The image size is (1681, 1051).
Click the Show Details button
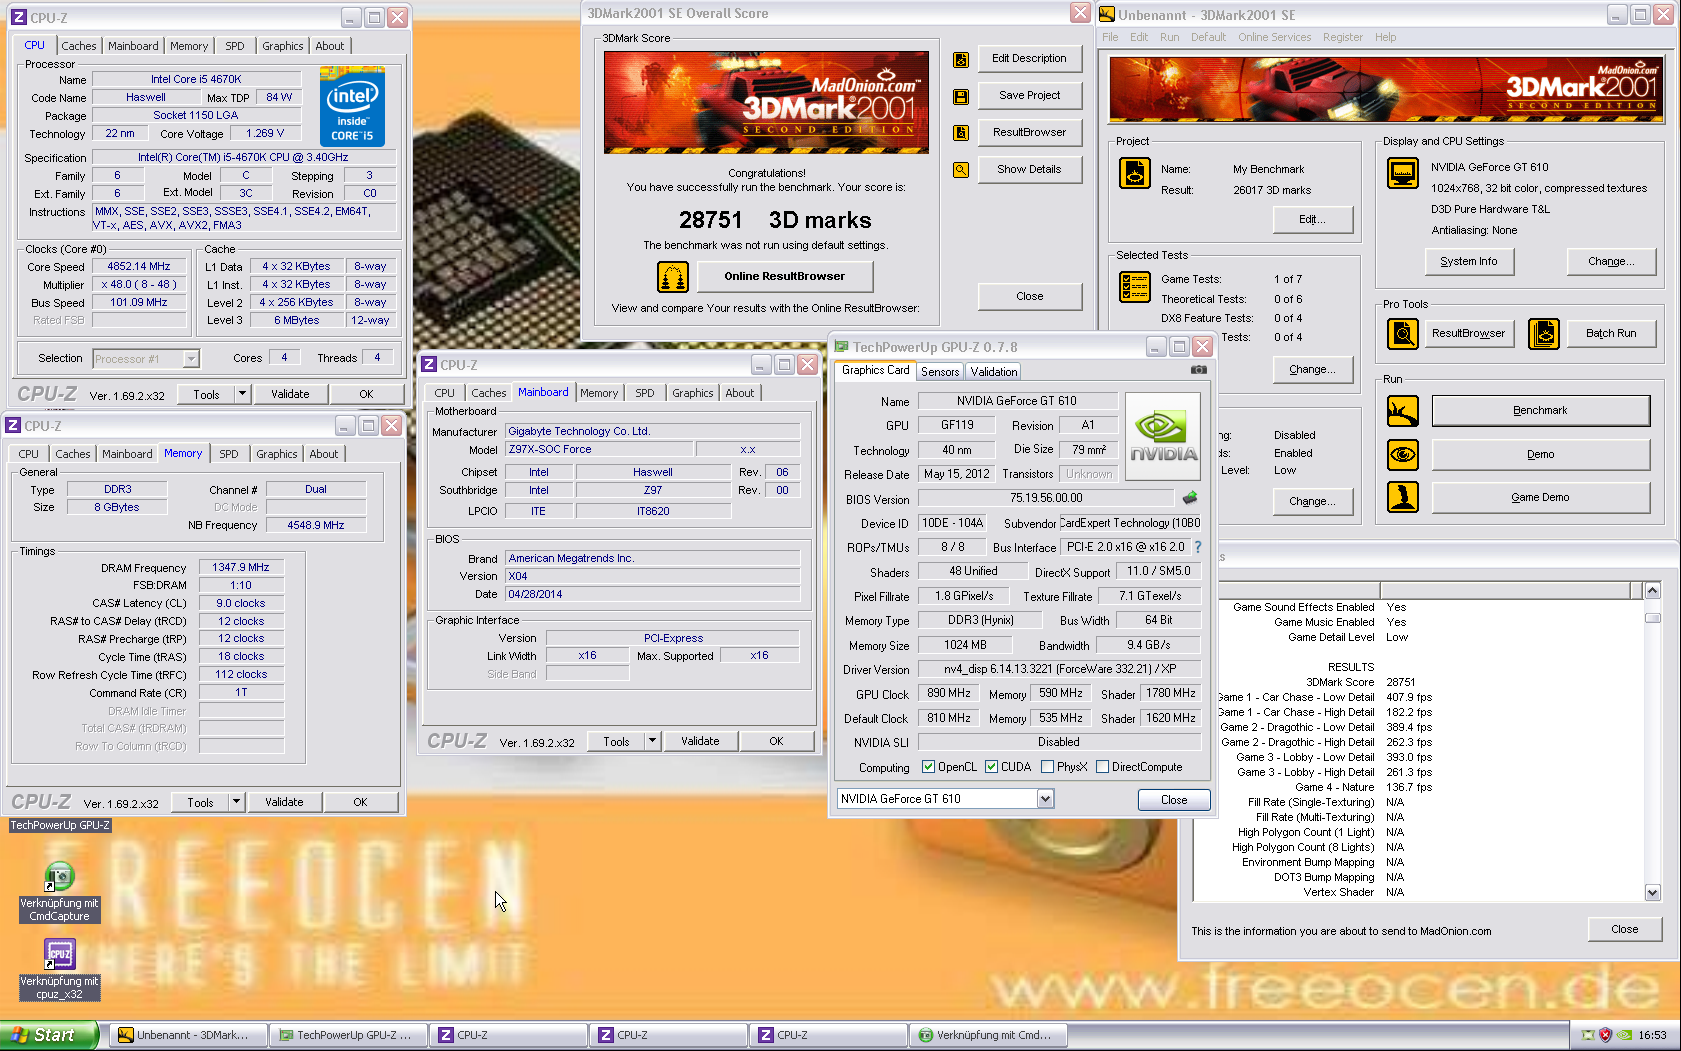point(1030,170)
